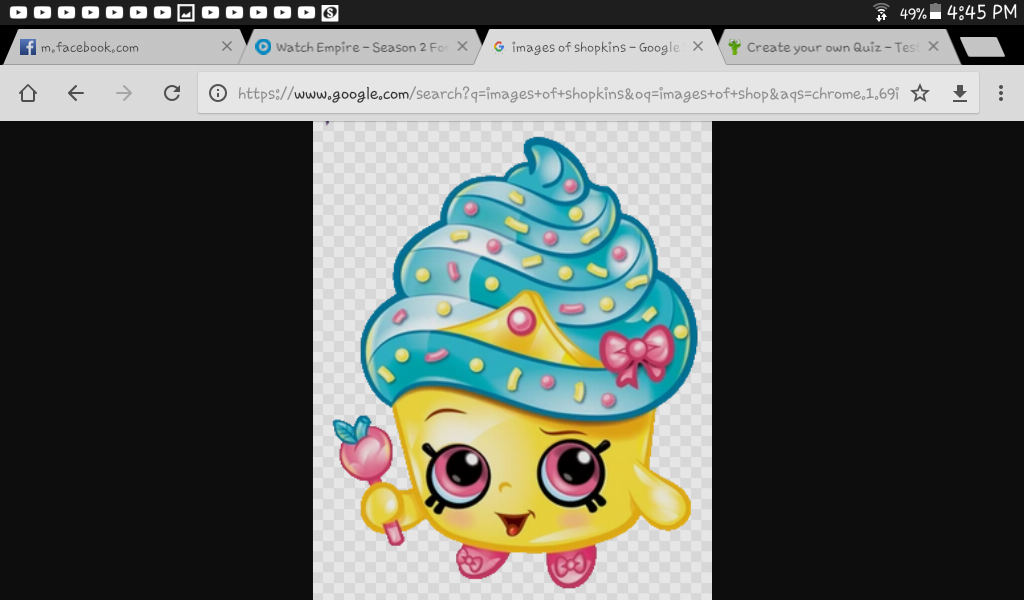Open the three-dot Chrome menu
The width and height of the screenshot is (1024, 600).
click(1000, 93)
